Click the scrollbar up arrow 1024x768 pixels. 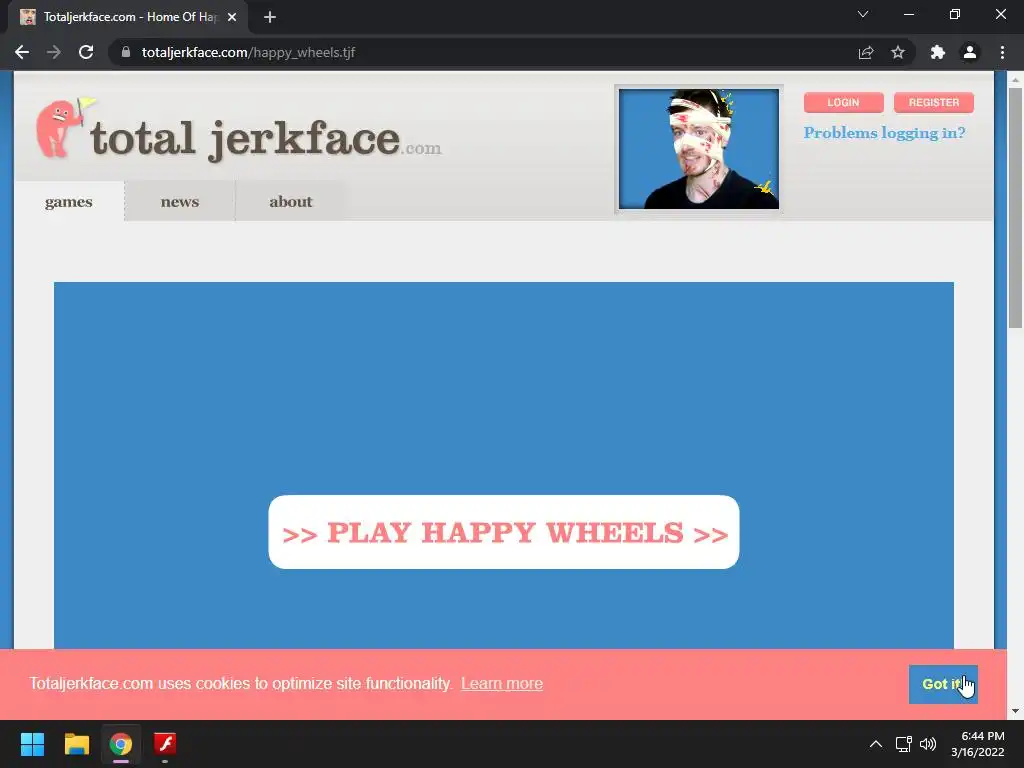click(1015, 80)
